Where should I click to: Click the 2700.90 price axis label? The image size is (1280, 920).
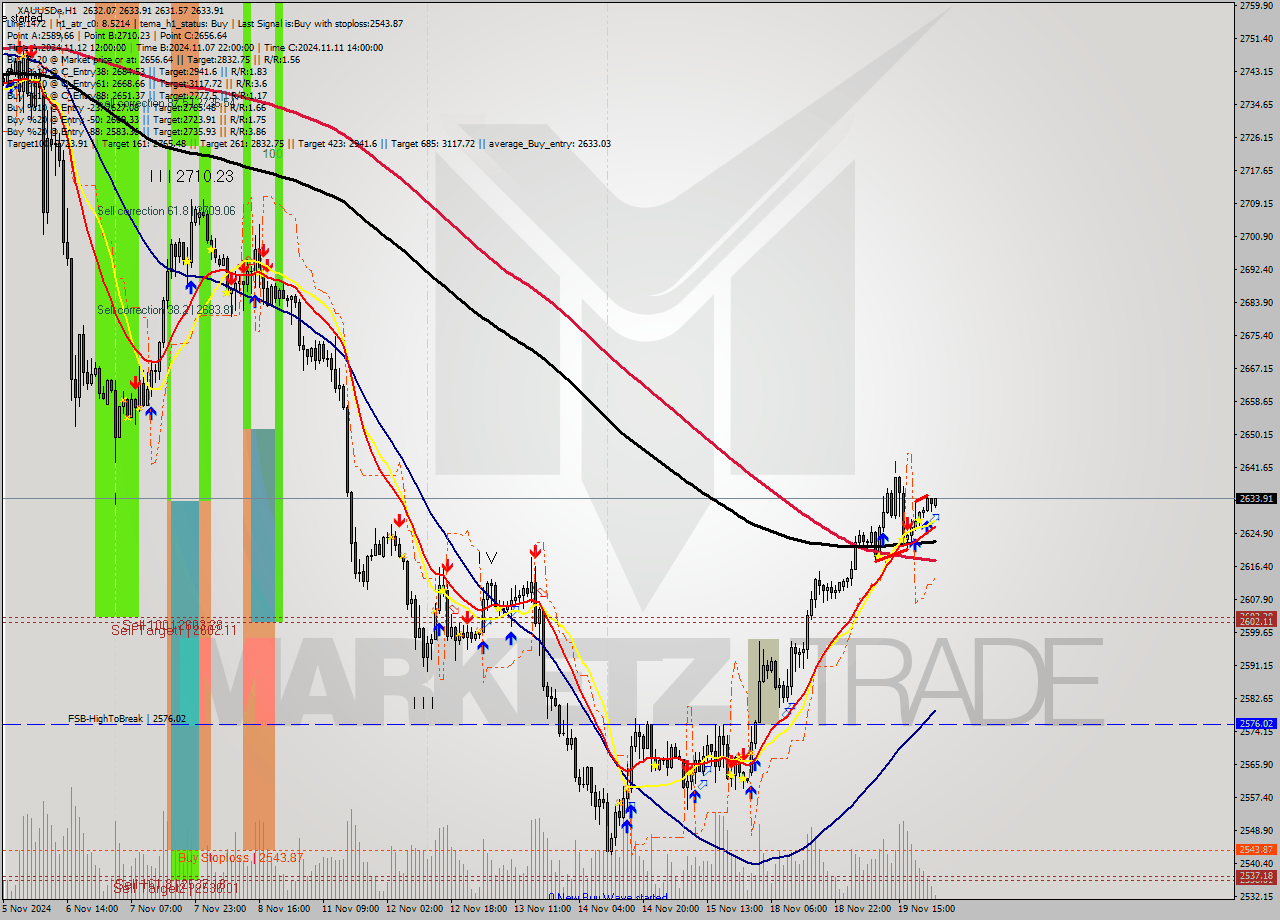tap(1255, 236)
